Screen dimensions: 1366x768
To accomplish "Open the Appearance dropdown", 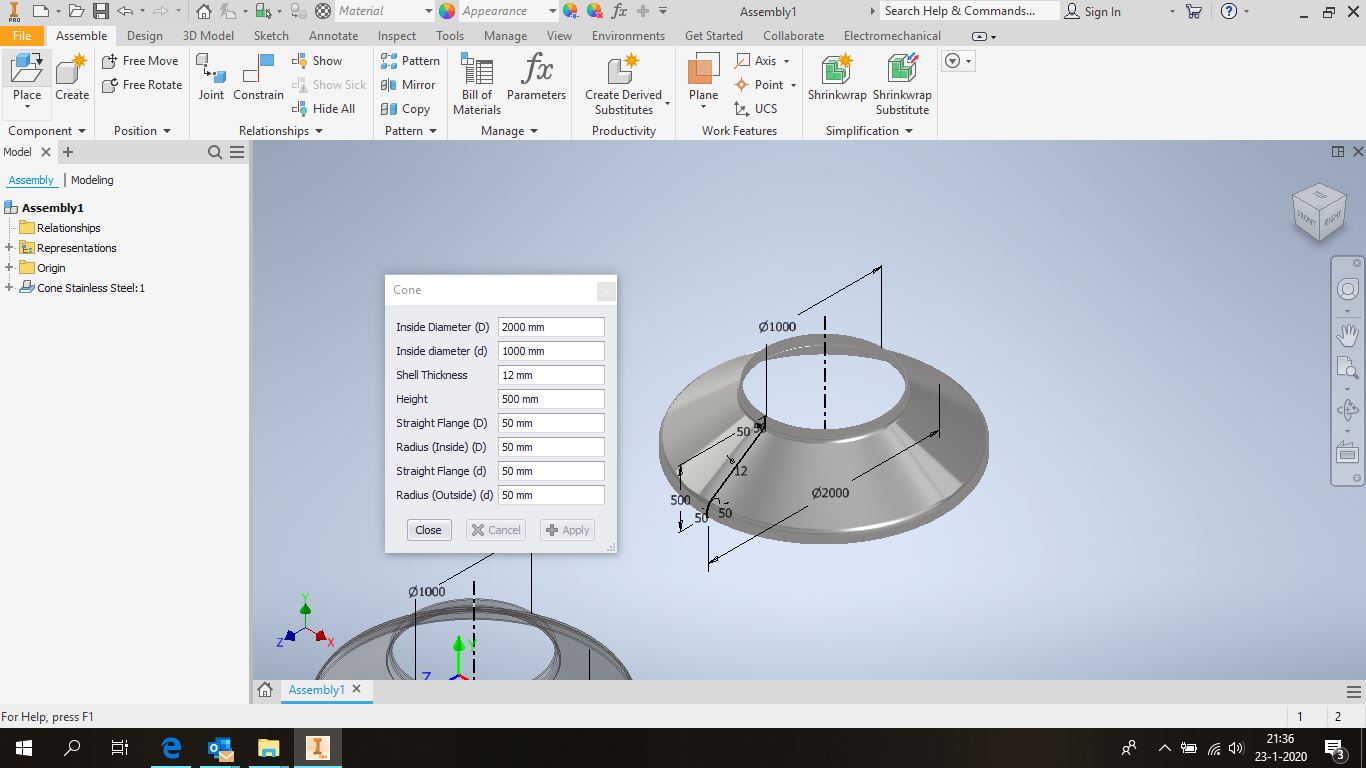I will point(552,11).
